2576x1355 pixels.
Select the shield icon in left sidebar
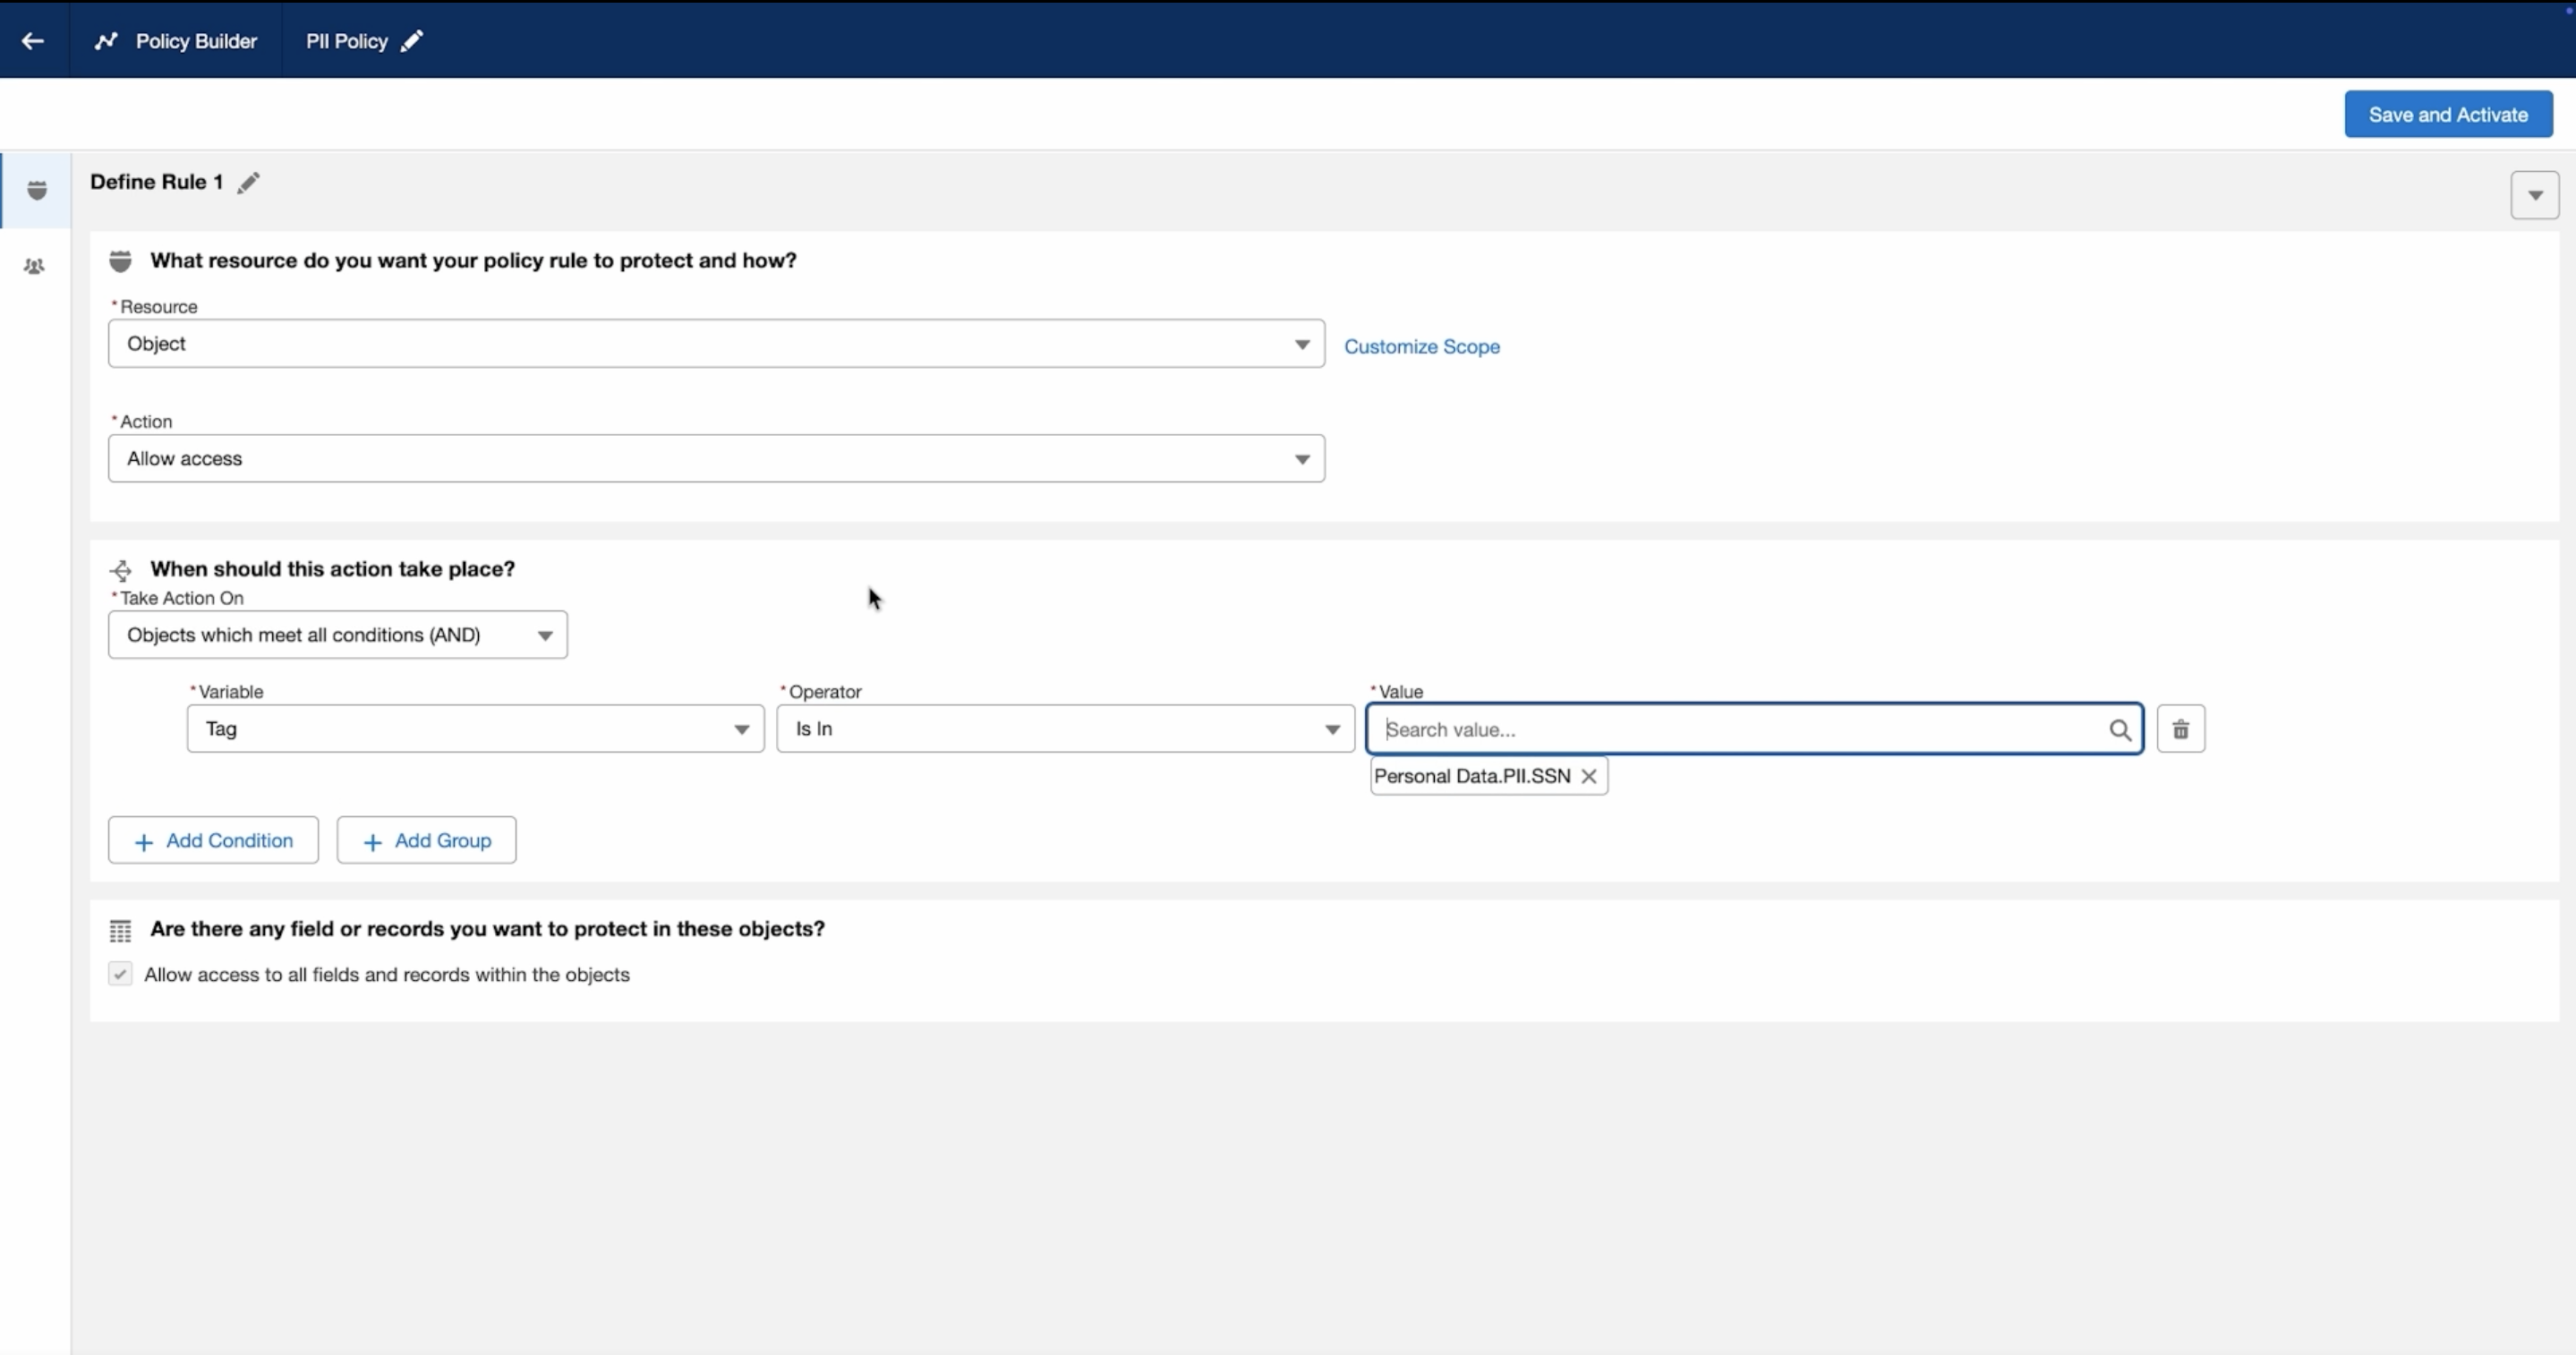click(37, 190)
